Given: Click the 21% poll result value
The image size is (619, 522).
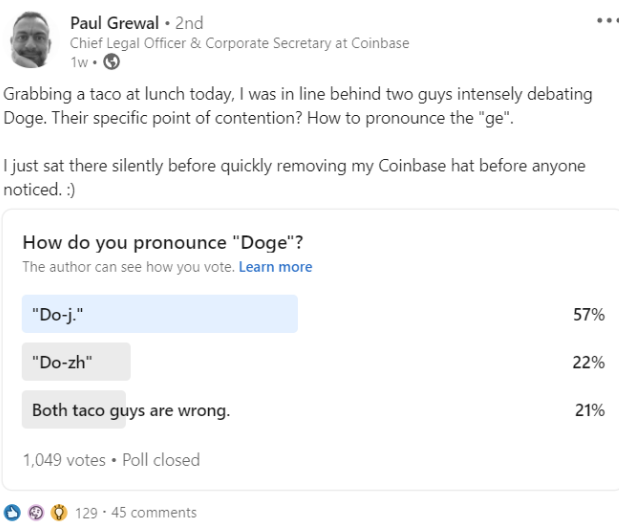Looking at the screenshot, I should 588,410.
